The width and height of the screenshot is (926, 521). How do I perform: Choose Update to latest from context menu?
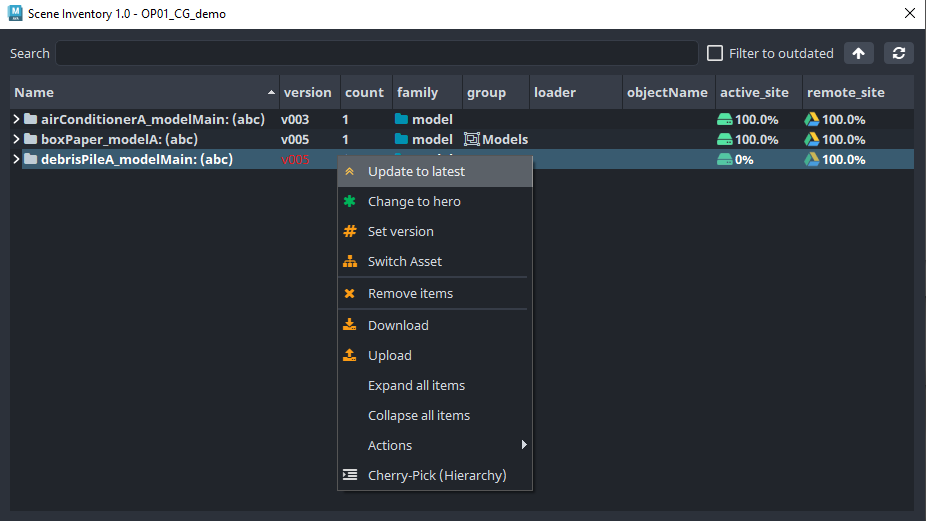click(435, 171)
